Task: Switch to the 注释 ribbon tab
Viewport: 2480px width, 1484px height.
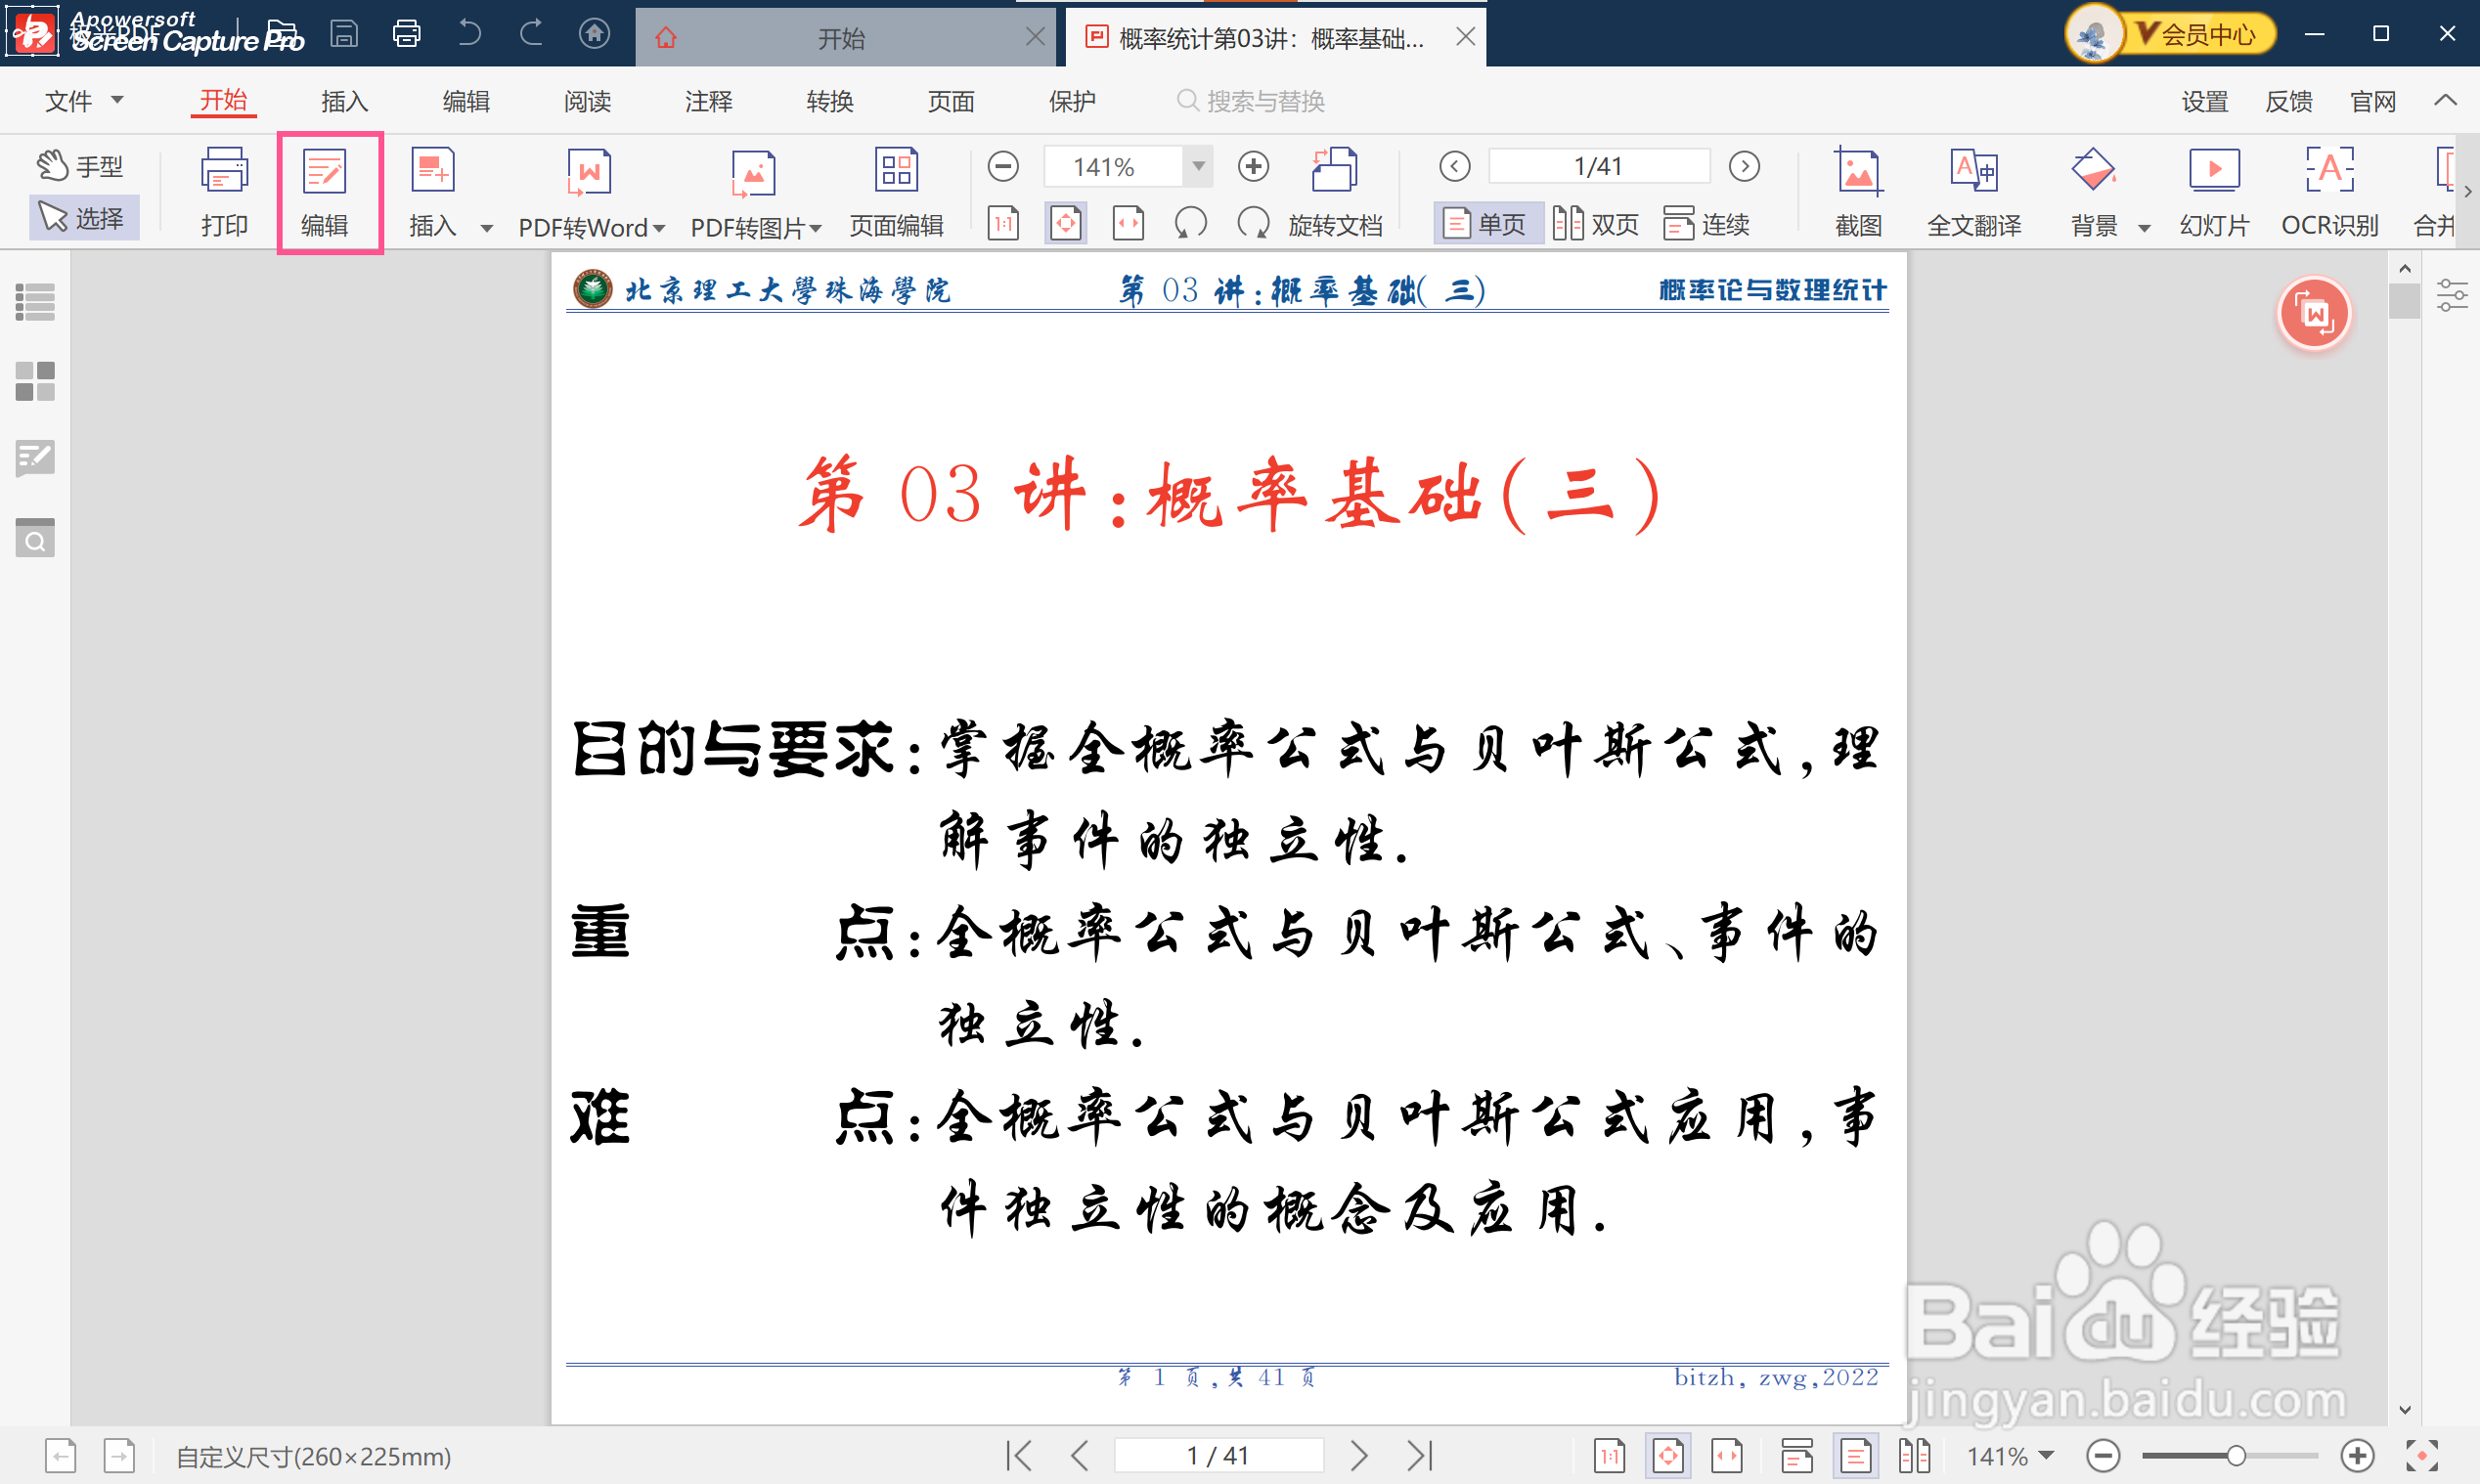Action: point(708,101)
